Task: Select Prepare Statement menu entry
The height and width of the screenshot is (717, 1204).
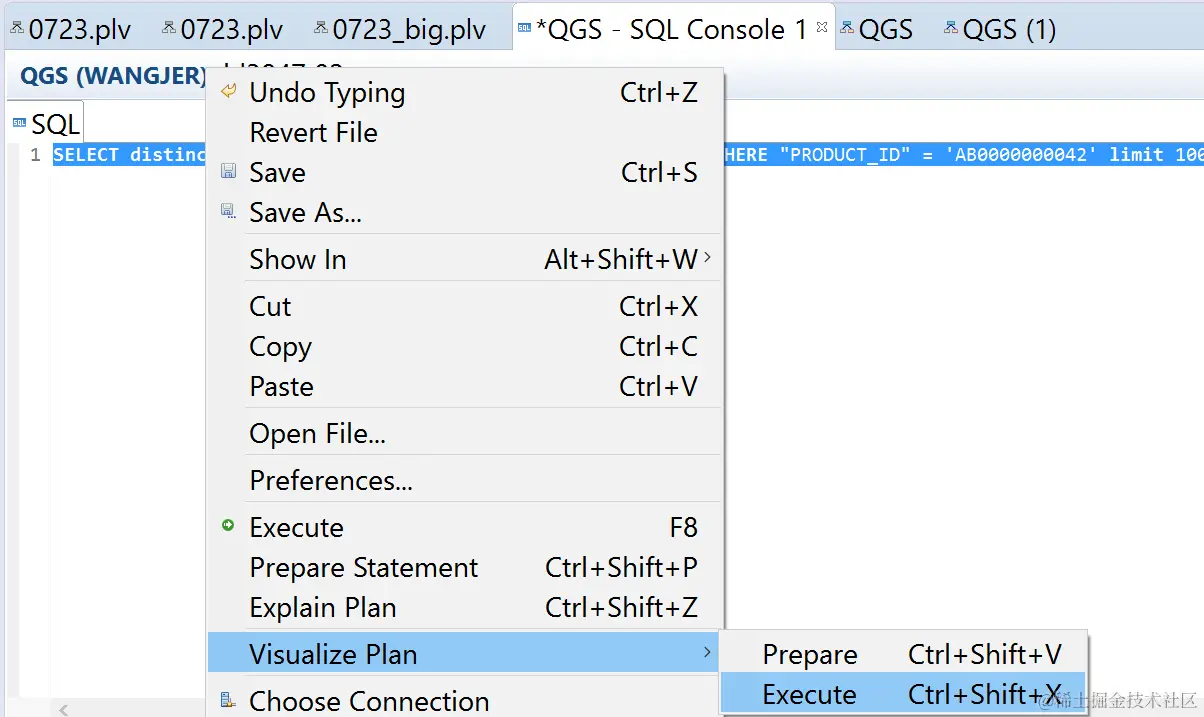Action: (363, 567)
